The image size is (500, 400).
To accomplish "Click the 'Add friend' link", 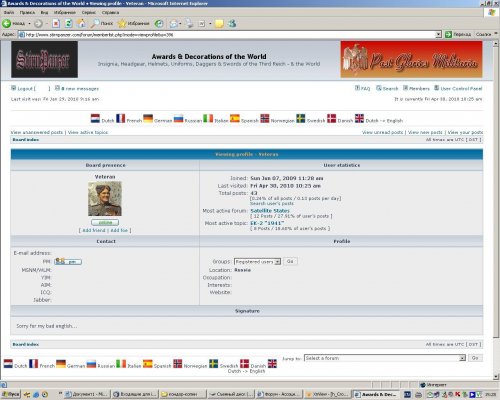I will click(x=93, y=230).
